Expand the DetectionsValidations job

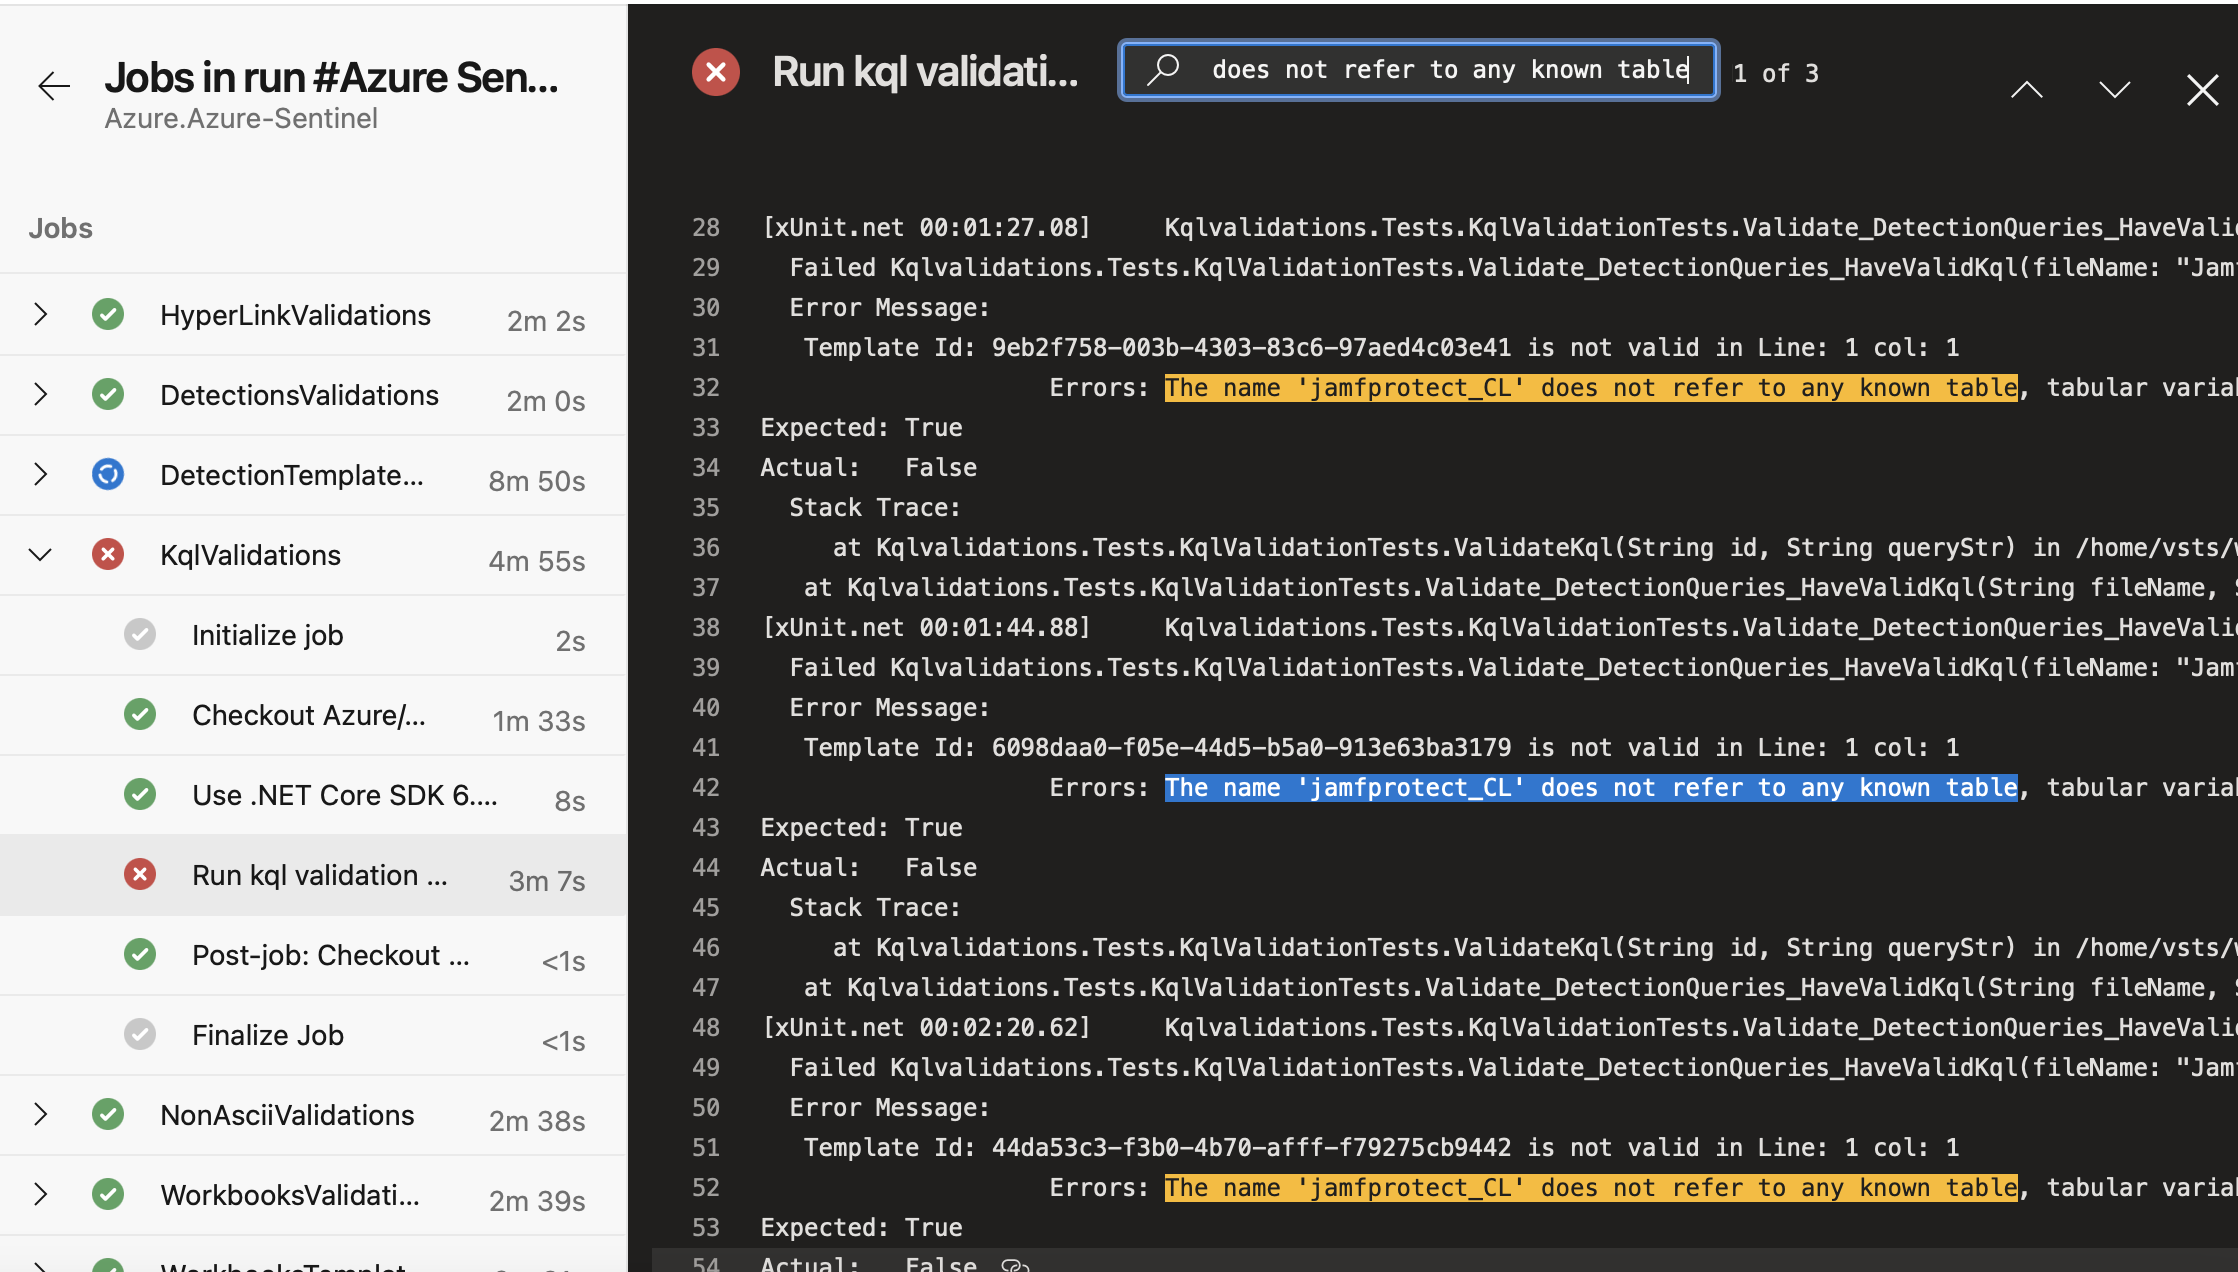(40, 394)
